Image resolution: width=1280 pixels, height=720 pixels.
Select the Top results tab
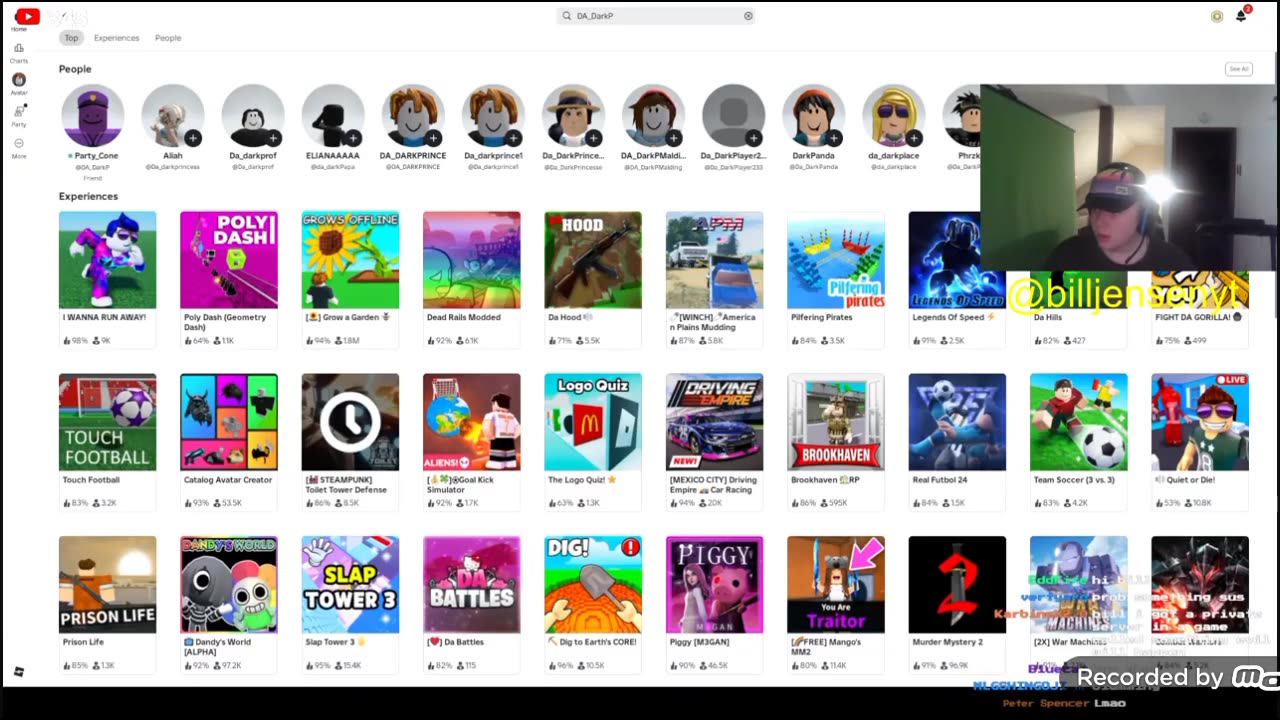(x=71, y=38)
